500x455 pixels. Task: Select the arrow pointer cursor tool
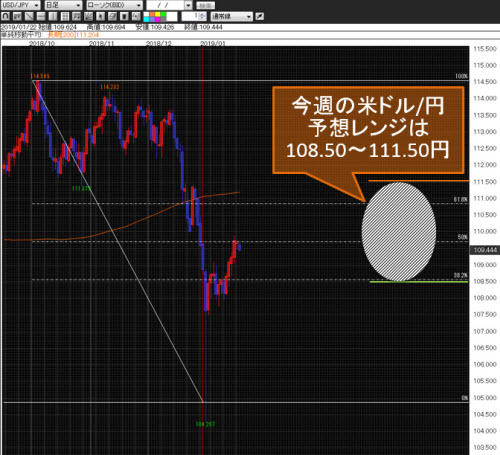(x=100, y=16)
